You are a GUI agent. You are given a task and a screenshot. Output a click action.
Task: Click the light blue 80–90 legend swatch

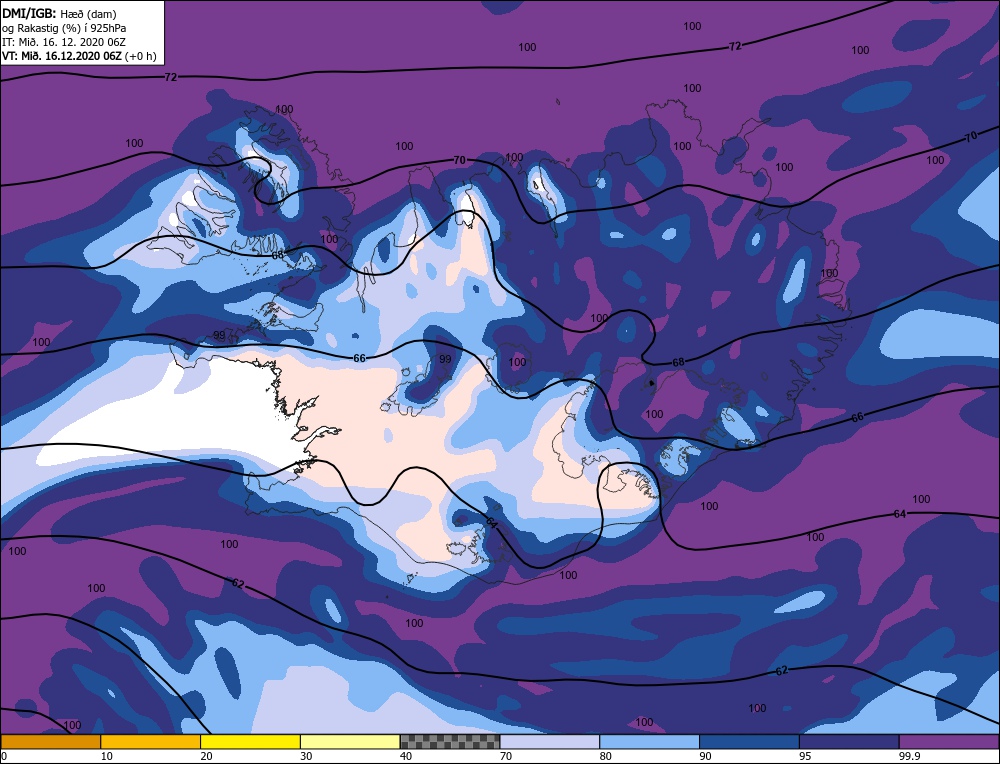(649, 741)
